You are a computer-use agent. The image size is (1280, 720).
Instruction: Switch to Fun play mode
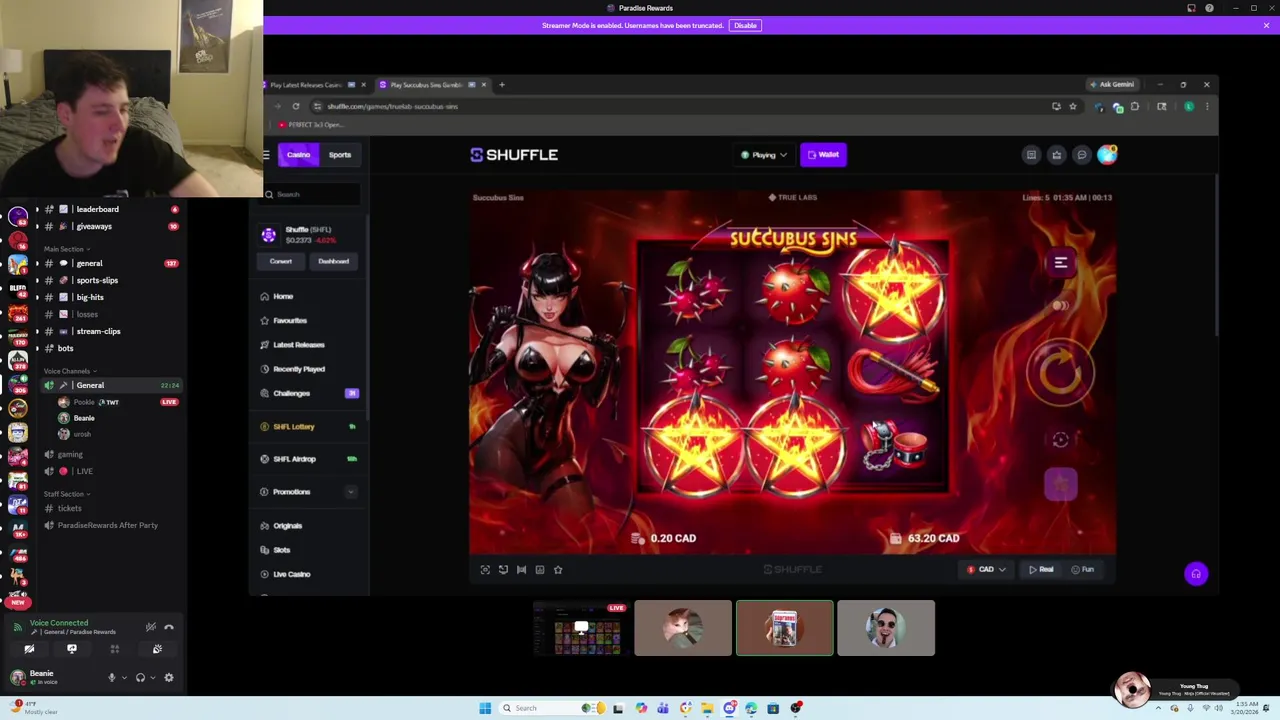point(1082,570)
